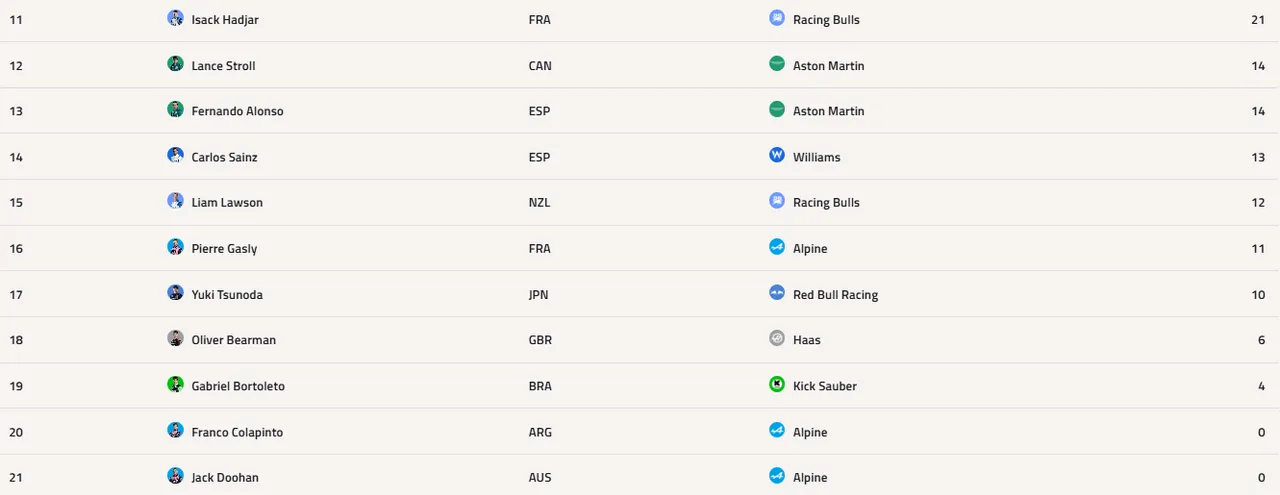Click Jack Doohan's driver avatar
Image resolution: width=1280 pixels, height=495 pixels.
click(176, 476)
